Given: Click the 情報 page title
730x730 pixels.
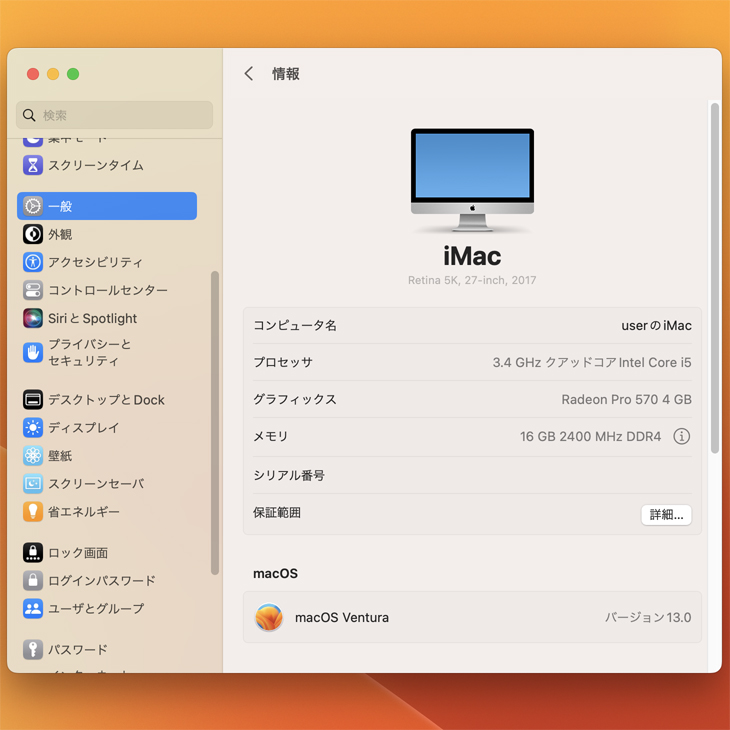Looking at the screenshot, I should tap(286, 74).
